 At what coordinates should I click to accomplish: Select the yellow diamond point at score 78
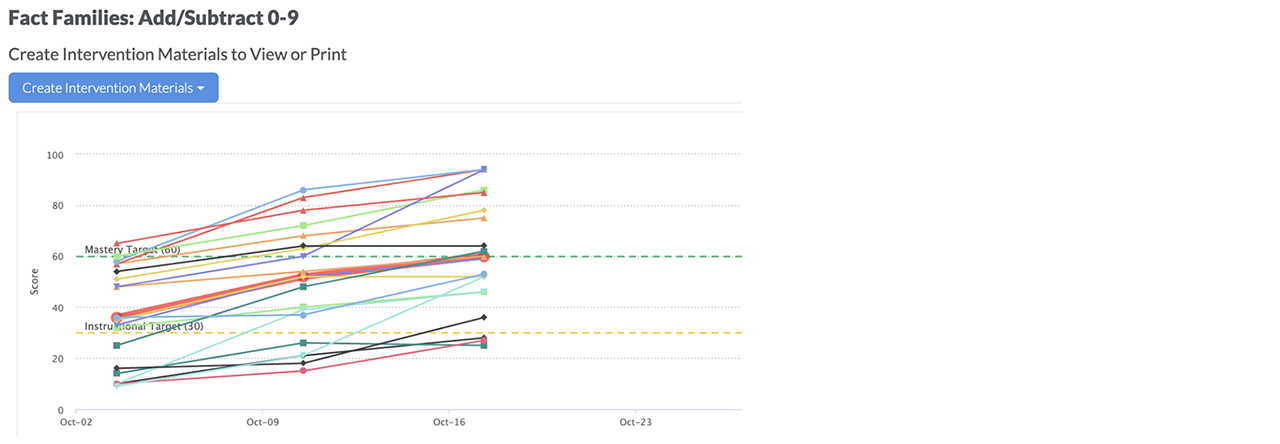point(484,211)
